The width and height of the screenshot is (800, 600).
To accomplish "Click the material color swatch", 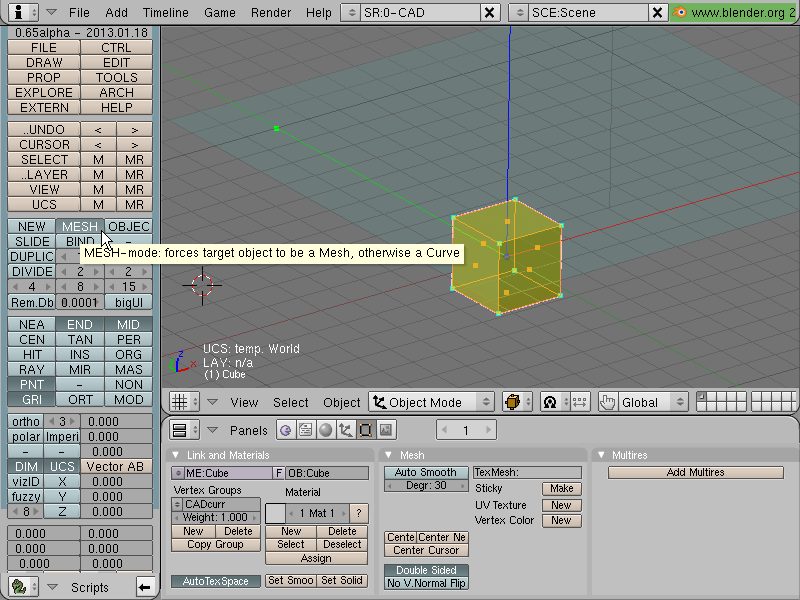I will coord(275,513).
